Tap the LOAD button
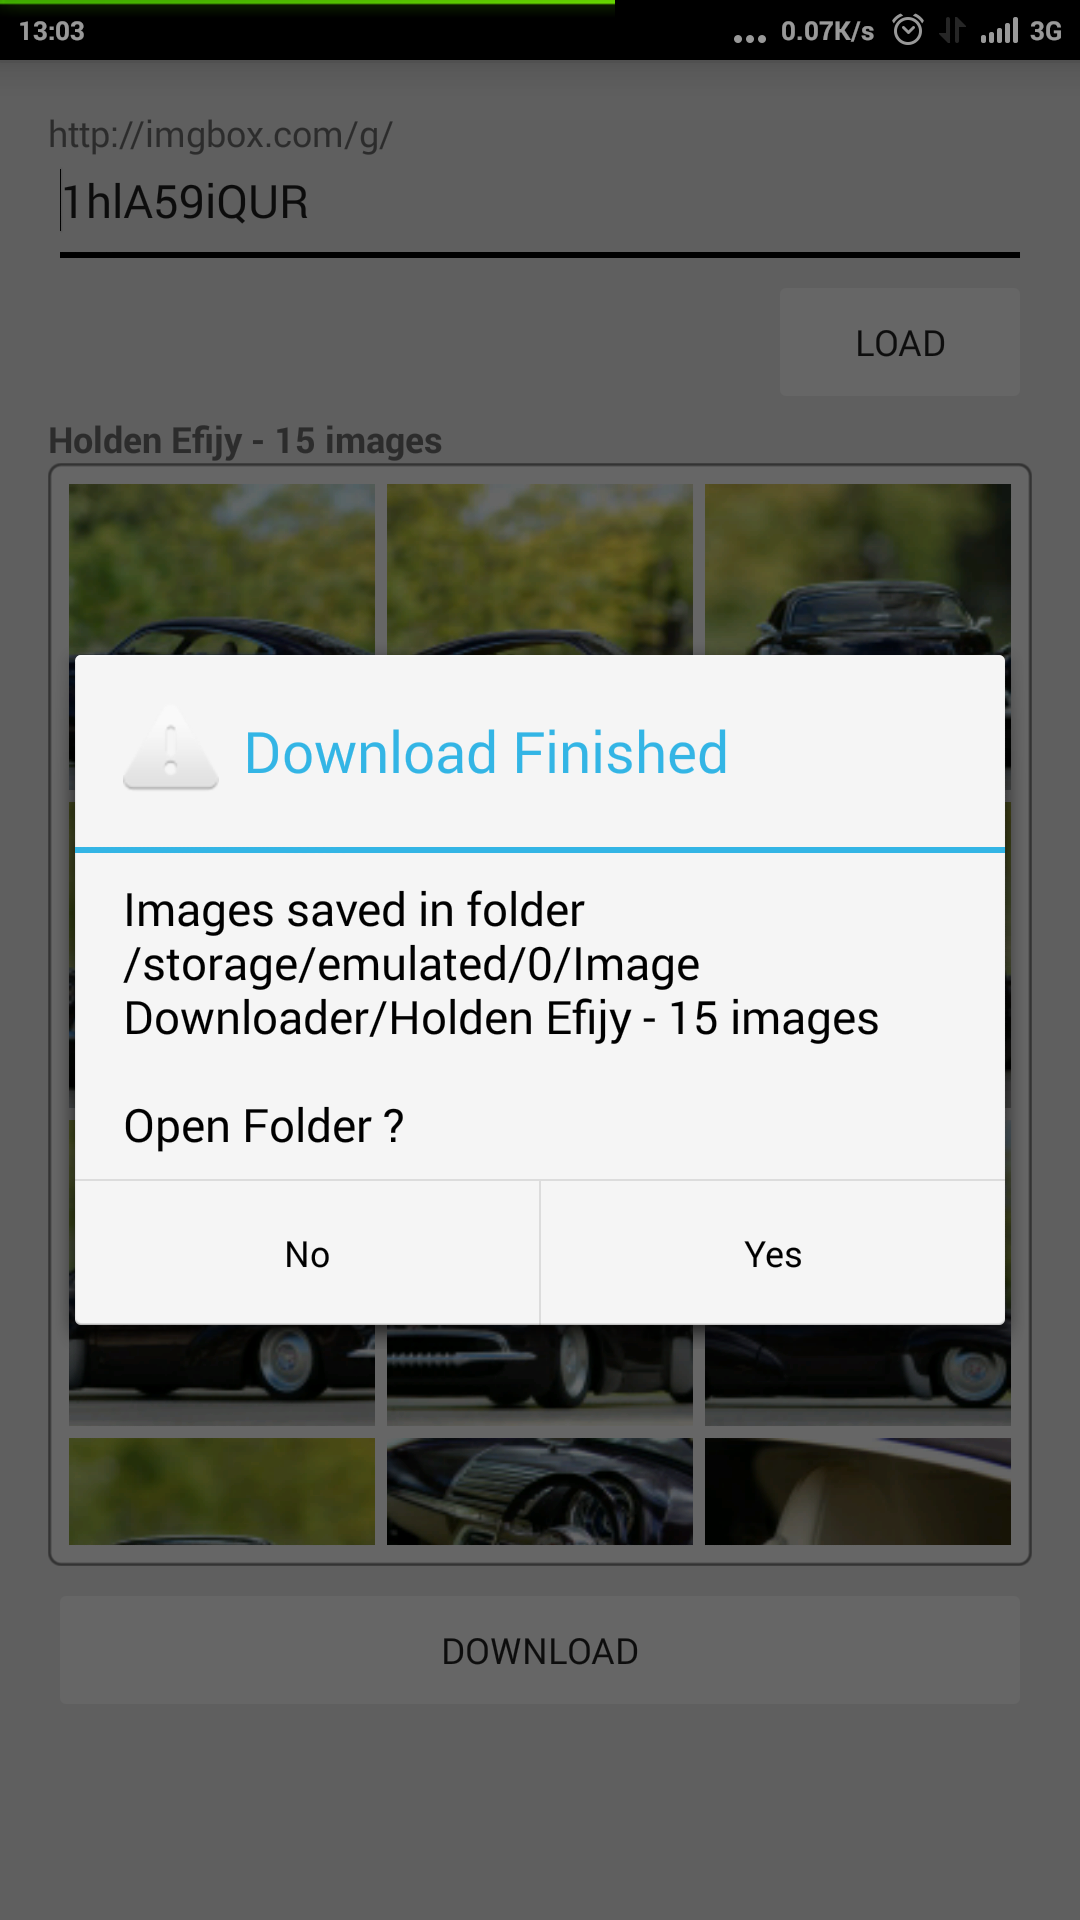The height and width of the screenshot is (1920, 1080). point(900,342)
